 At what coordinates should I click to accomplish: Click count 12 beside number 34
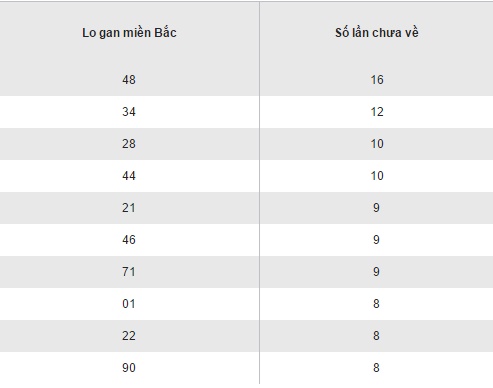click(377, 112)
